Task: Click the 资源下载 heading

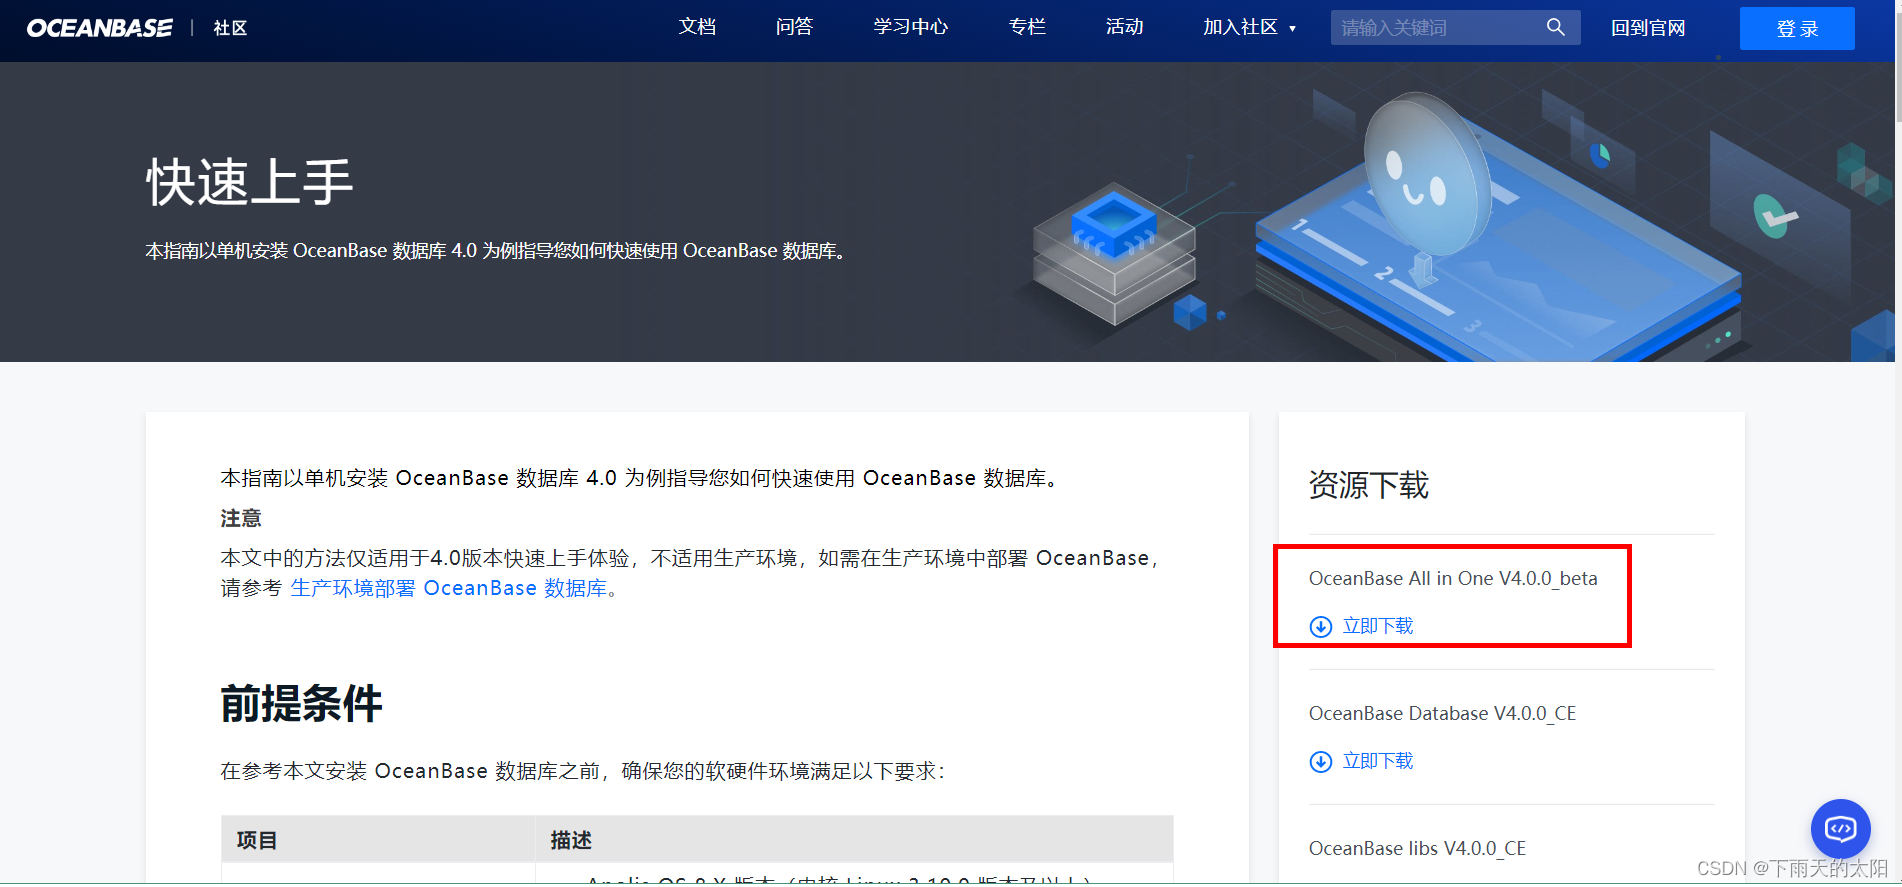Action: click(1368, 485)
